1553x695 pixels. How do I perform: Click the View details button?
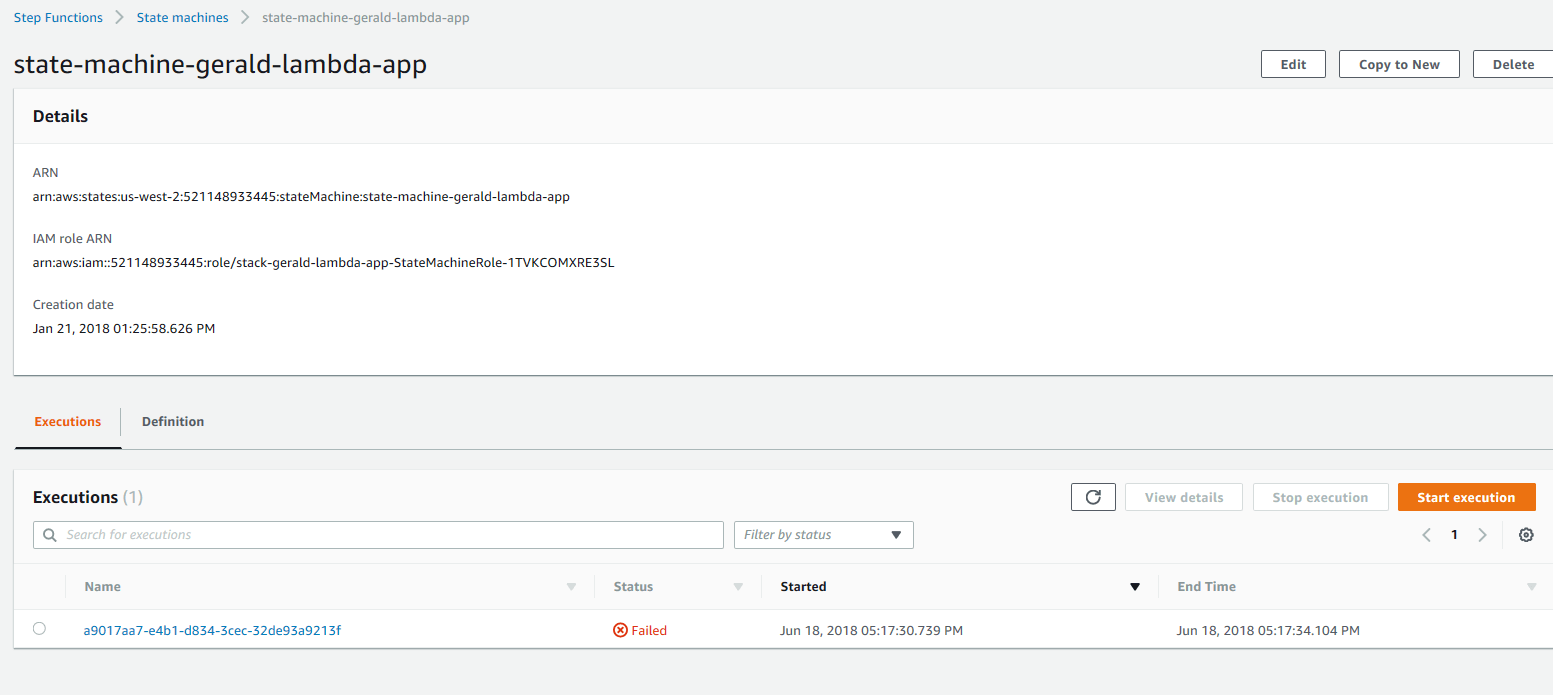click(x=1184, y=497)
